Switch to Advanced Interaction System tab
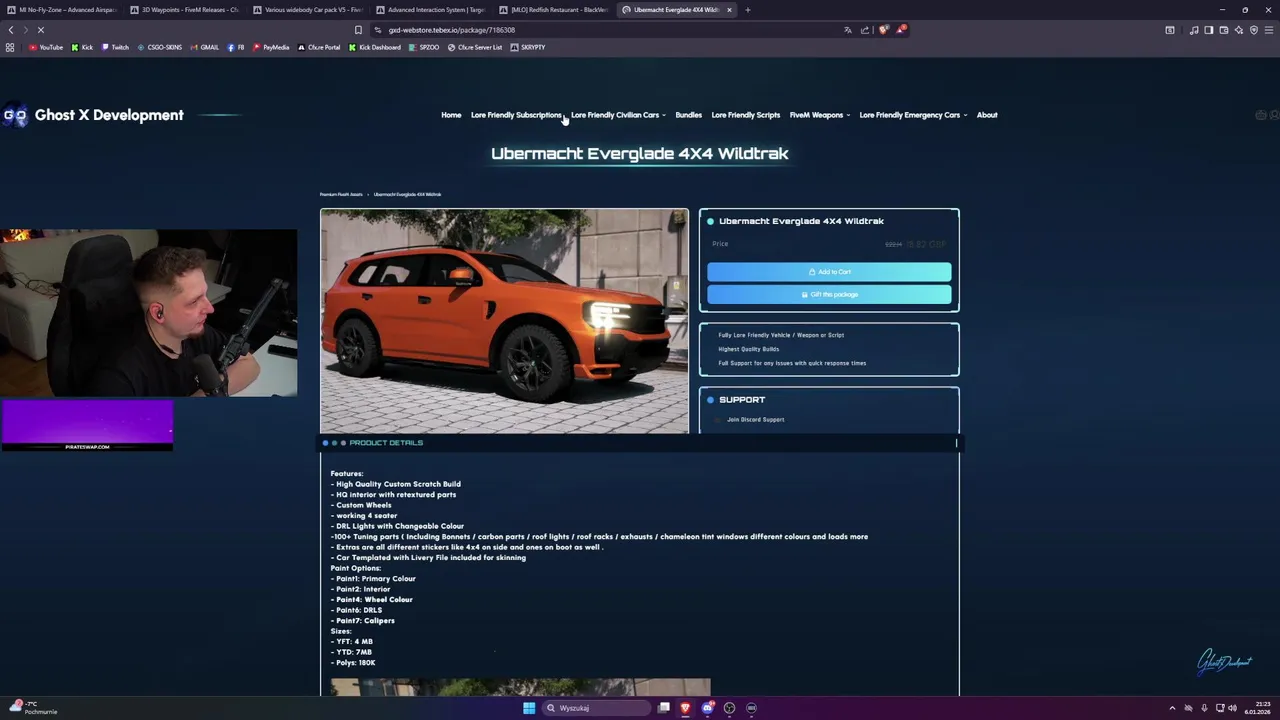This screenshot has height=720, width=1280. tap(431, 10)
